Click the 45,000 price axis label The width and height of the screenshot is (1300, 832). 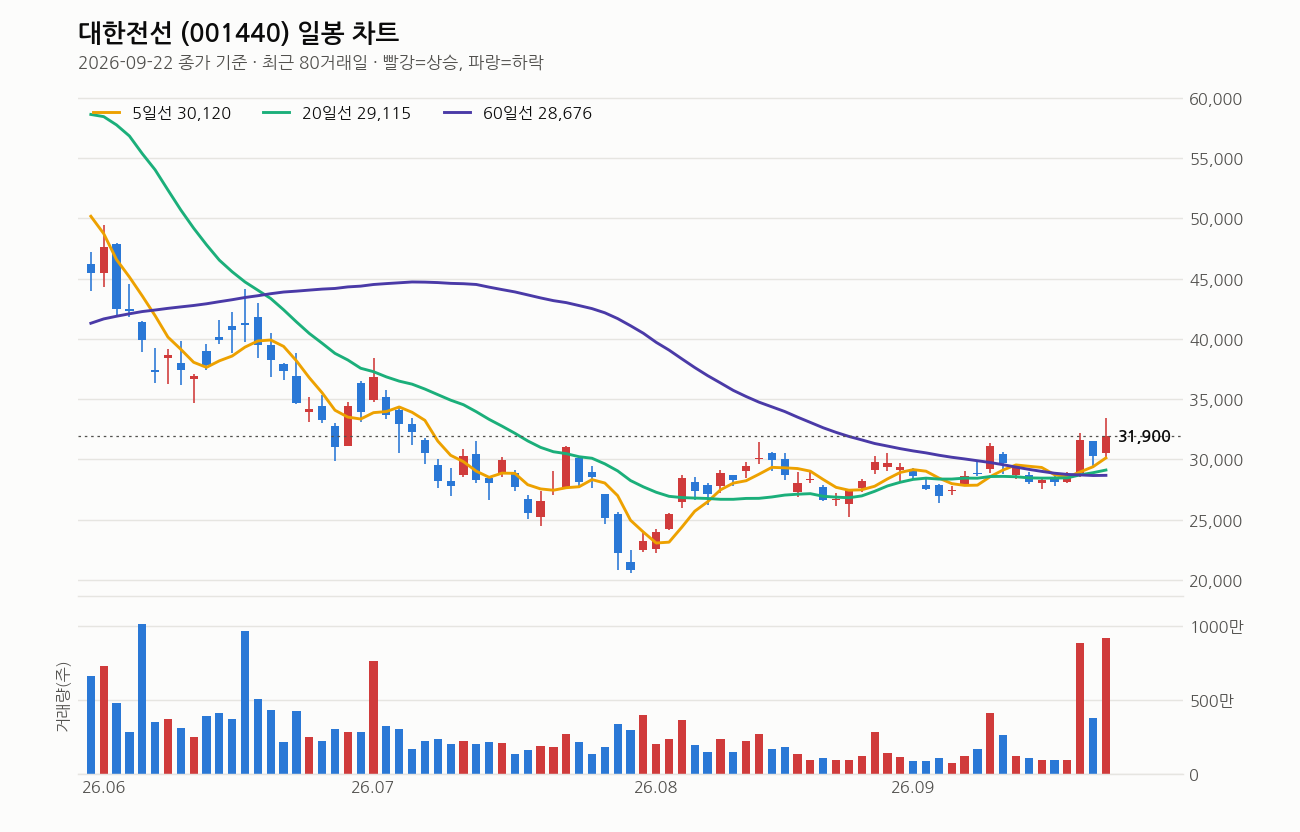tap(1215, 280)
